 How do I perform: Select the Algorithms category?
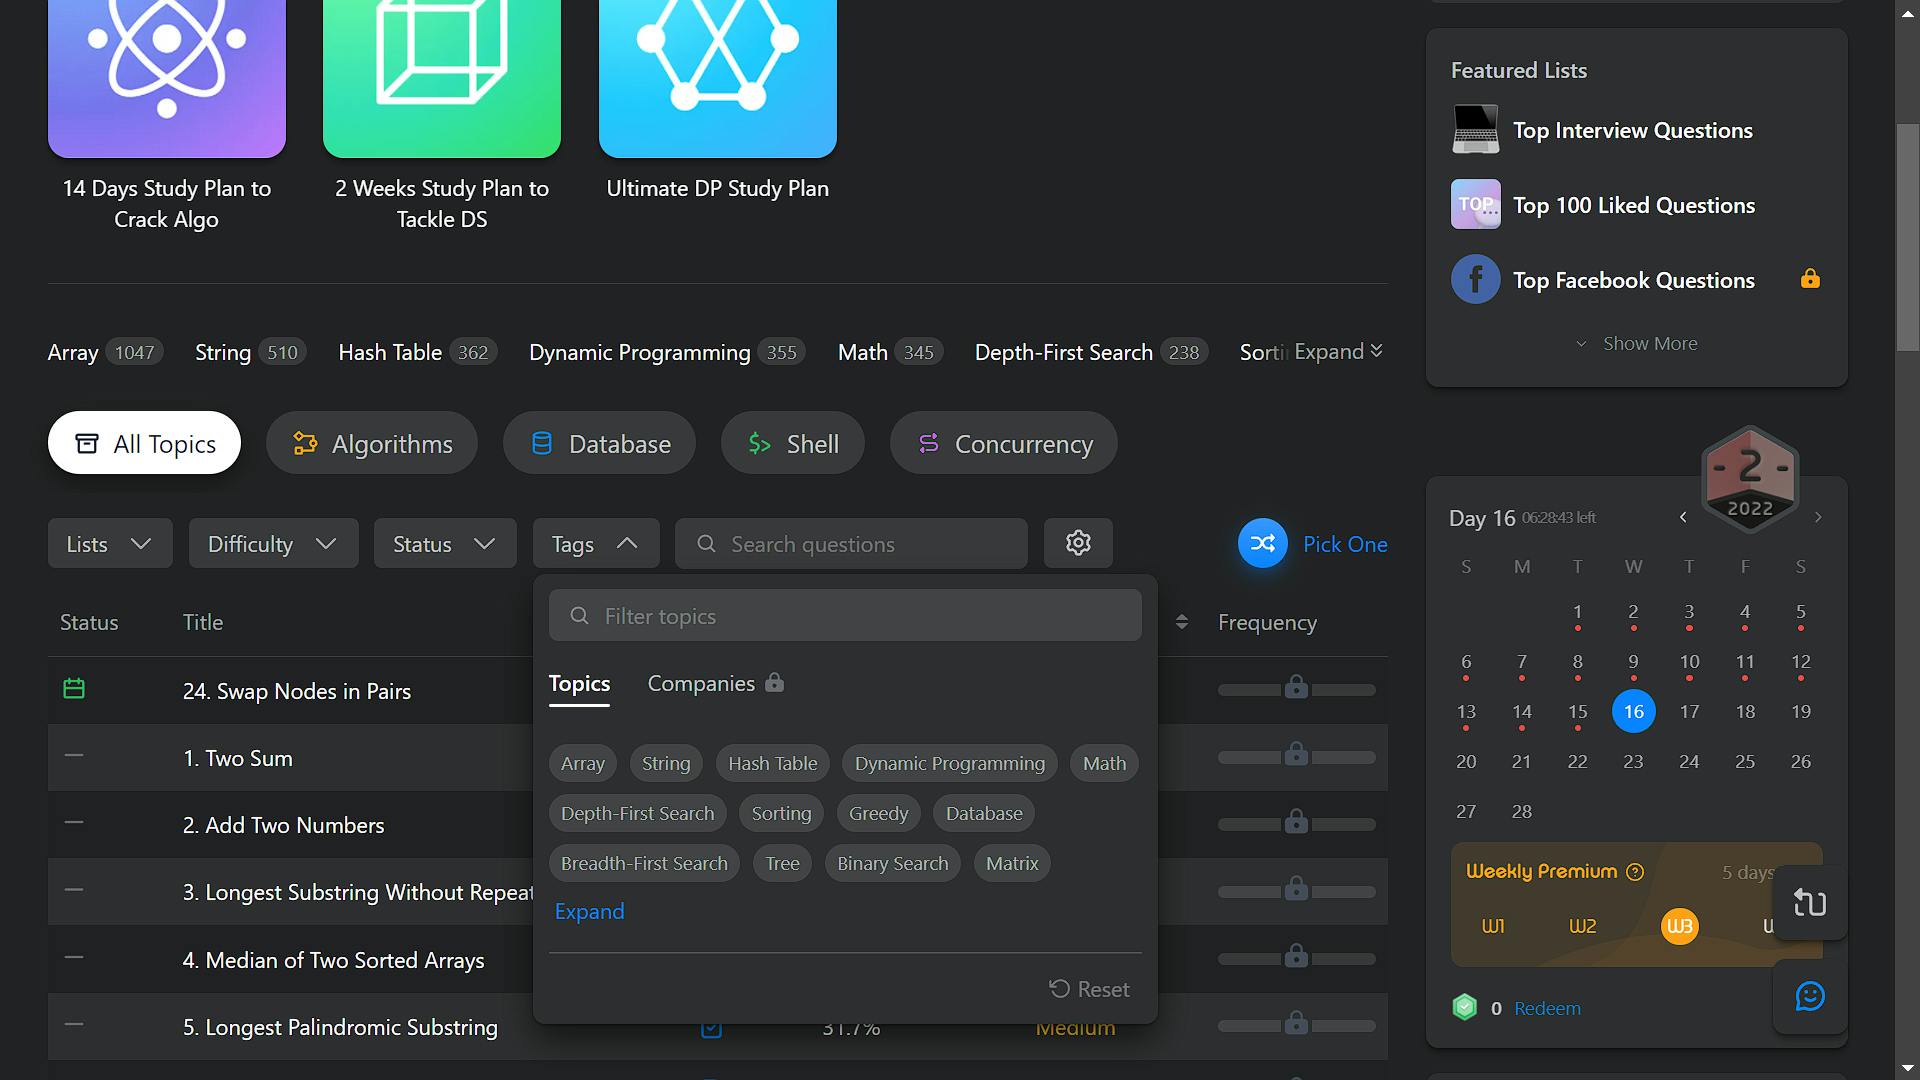coord(372,443)
